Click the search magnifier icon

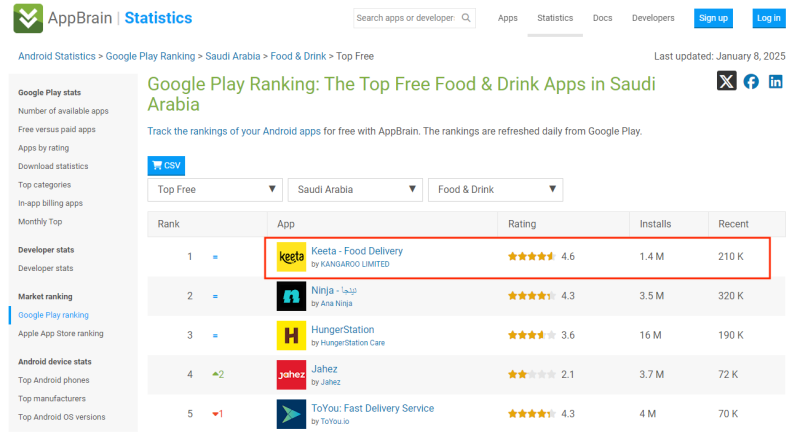(x=466, y=18)
